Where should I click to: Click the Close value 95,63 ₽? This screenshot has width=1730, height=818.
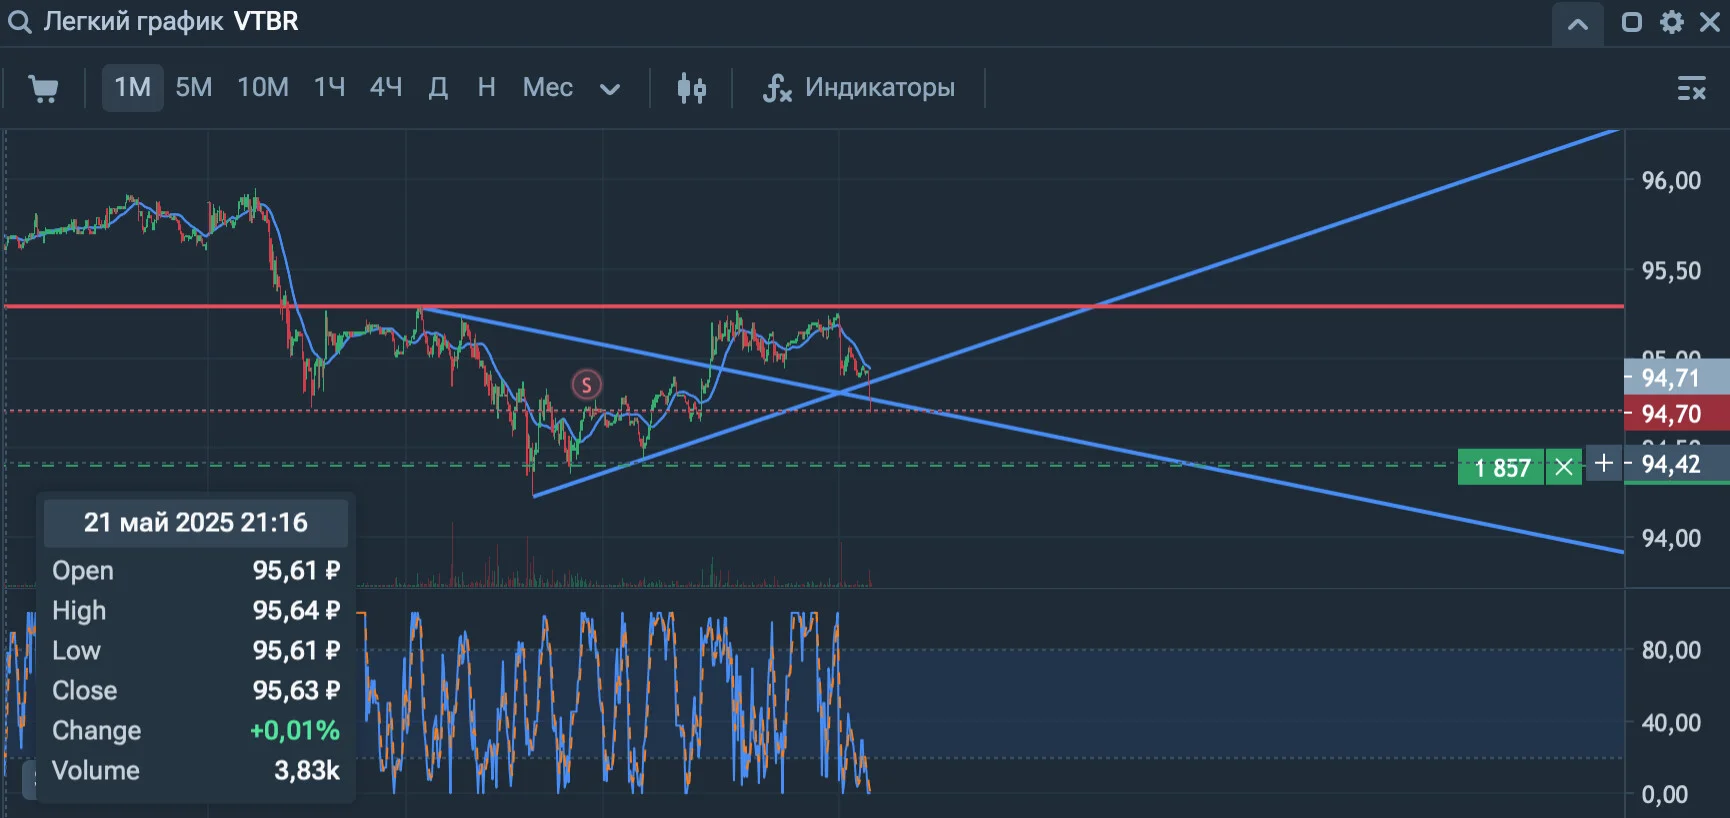click(296, 691)
